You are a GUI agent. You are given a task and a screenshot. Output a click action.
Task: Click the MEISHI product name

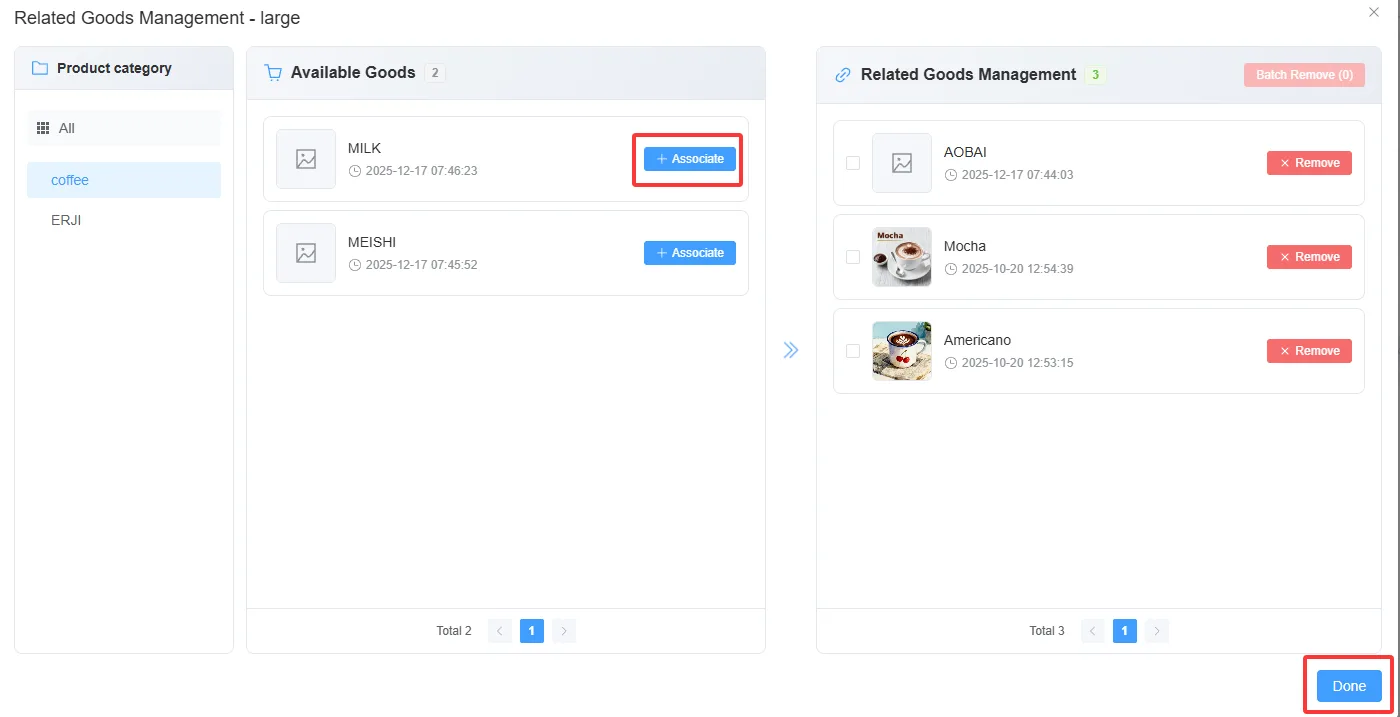pos(372,242)
